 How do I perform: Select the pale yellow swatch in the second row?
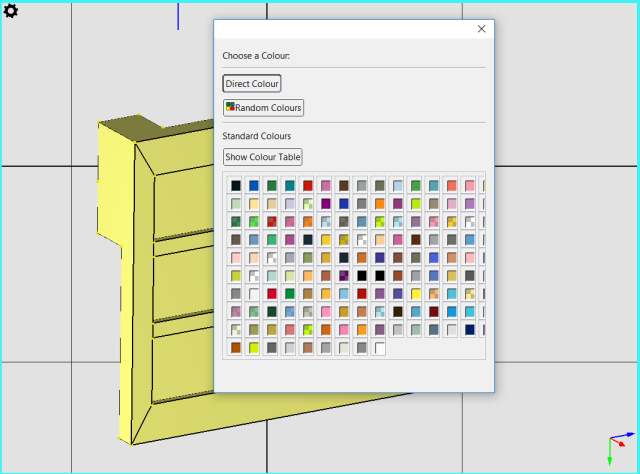(254, 204)
